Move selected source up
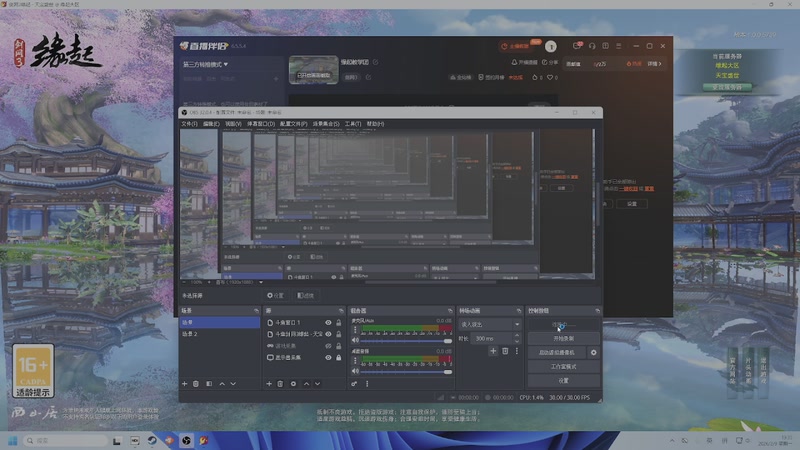This screenshot has height=450, width=800. (x=306, y=384)
